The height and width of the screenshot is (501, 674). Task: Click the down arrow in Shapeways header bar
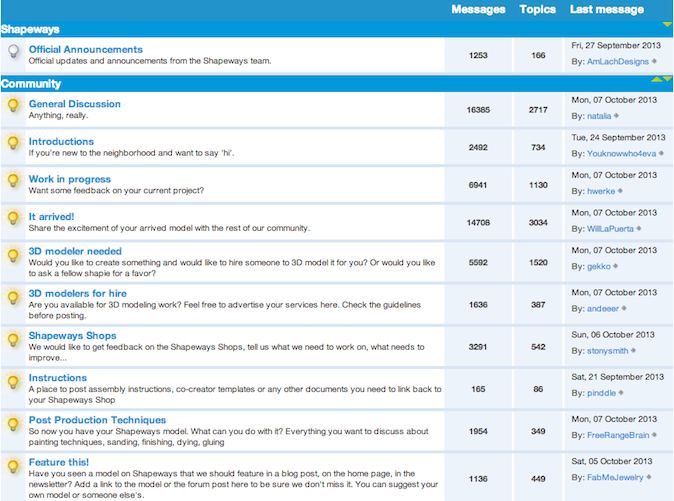pos(667,24)
